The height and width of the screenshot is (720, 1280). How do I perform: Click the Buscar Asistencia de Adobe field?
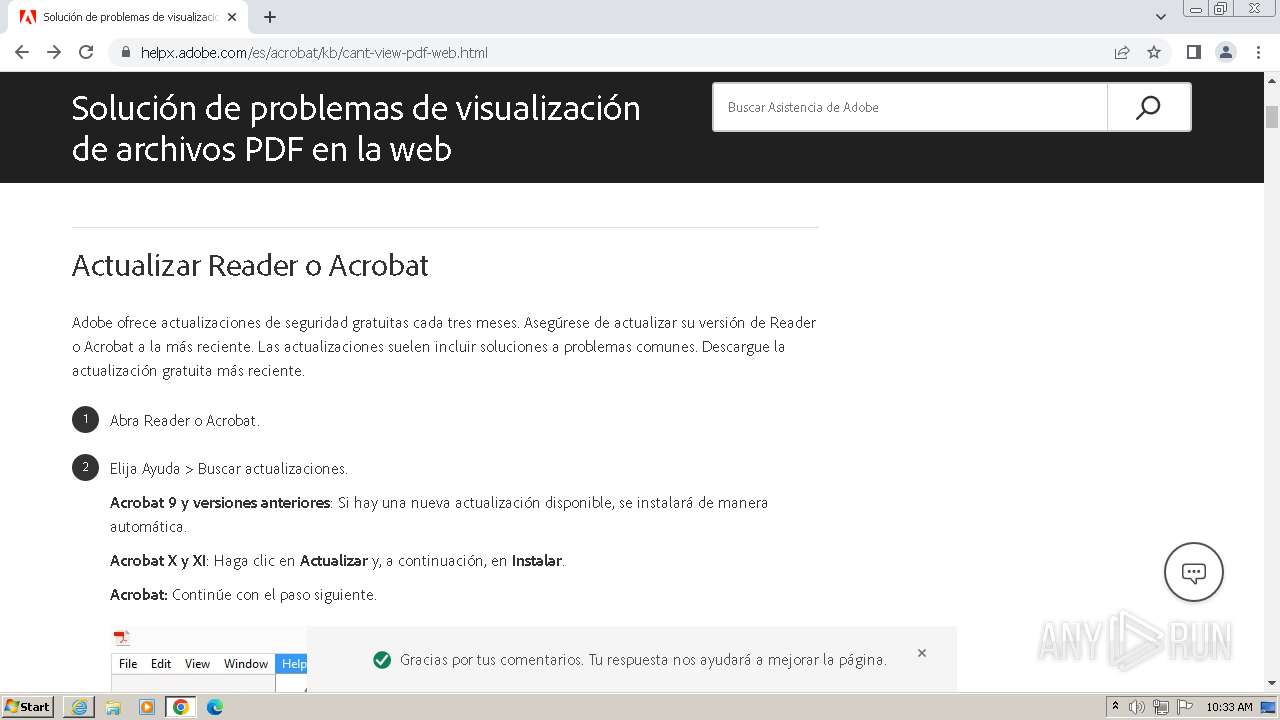910,107
